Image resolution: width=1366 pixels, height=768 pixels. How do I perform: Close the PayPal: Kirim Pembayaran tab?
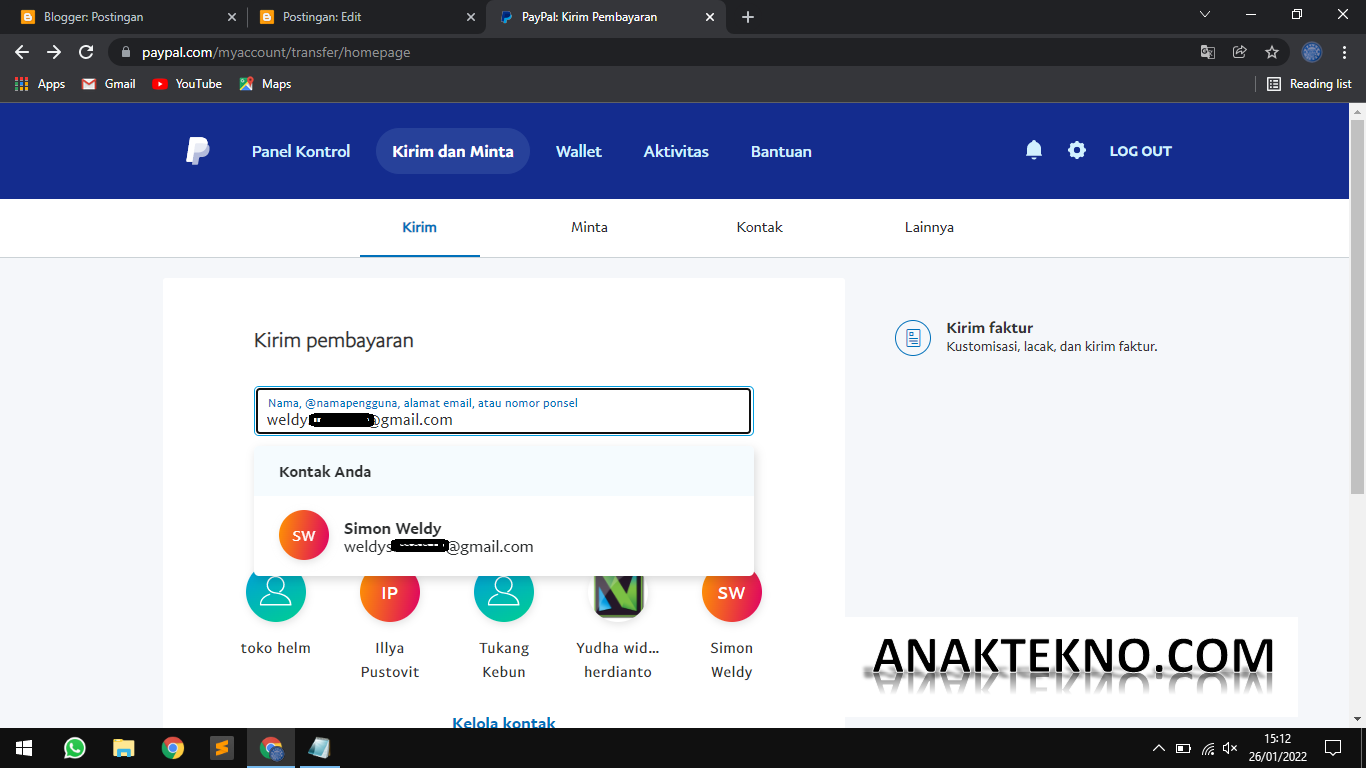point(711,17)
